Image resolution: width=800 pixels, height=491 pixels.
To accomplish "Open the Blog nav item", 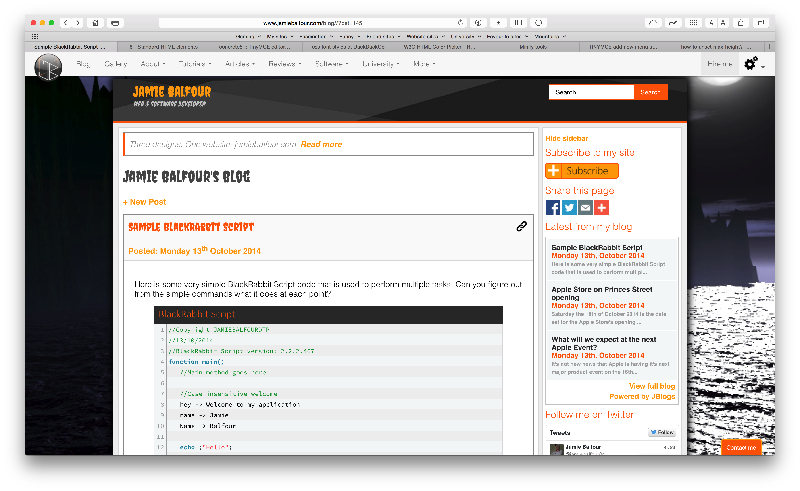I will click(x=83, y=64).
